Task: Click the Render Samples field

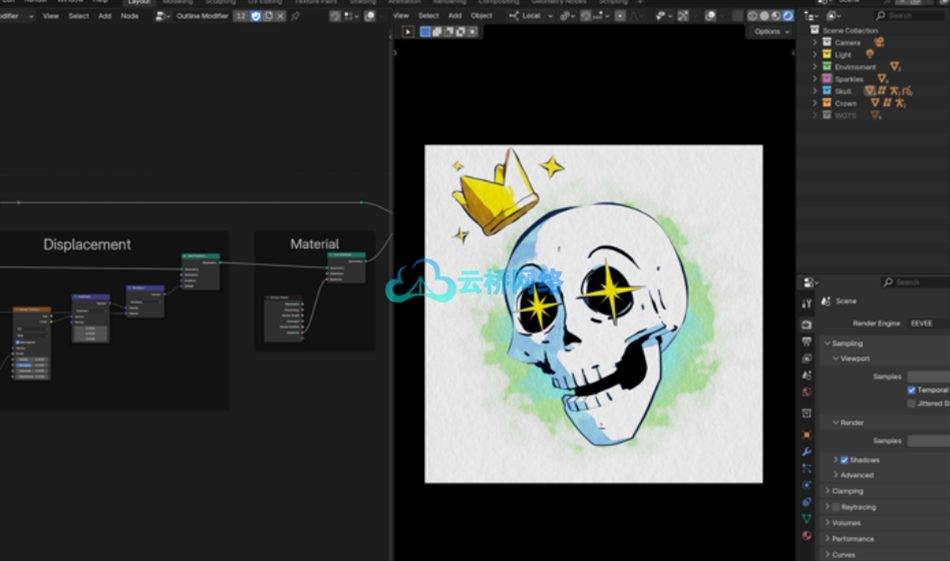Action: [928, 441]
